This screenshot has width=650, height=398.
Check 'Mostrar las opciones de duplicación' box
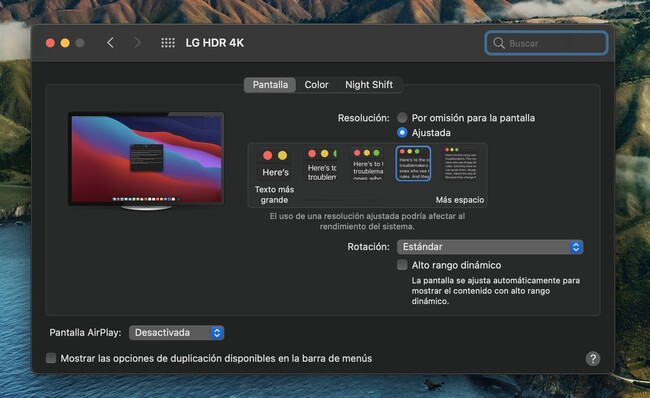coord(51,358)
